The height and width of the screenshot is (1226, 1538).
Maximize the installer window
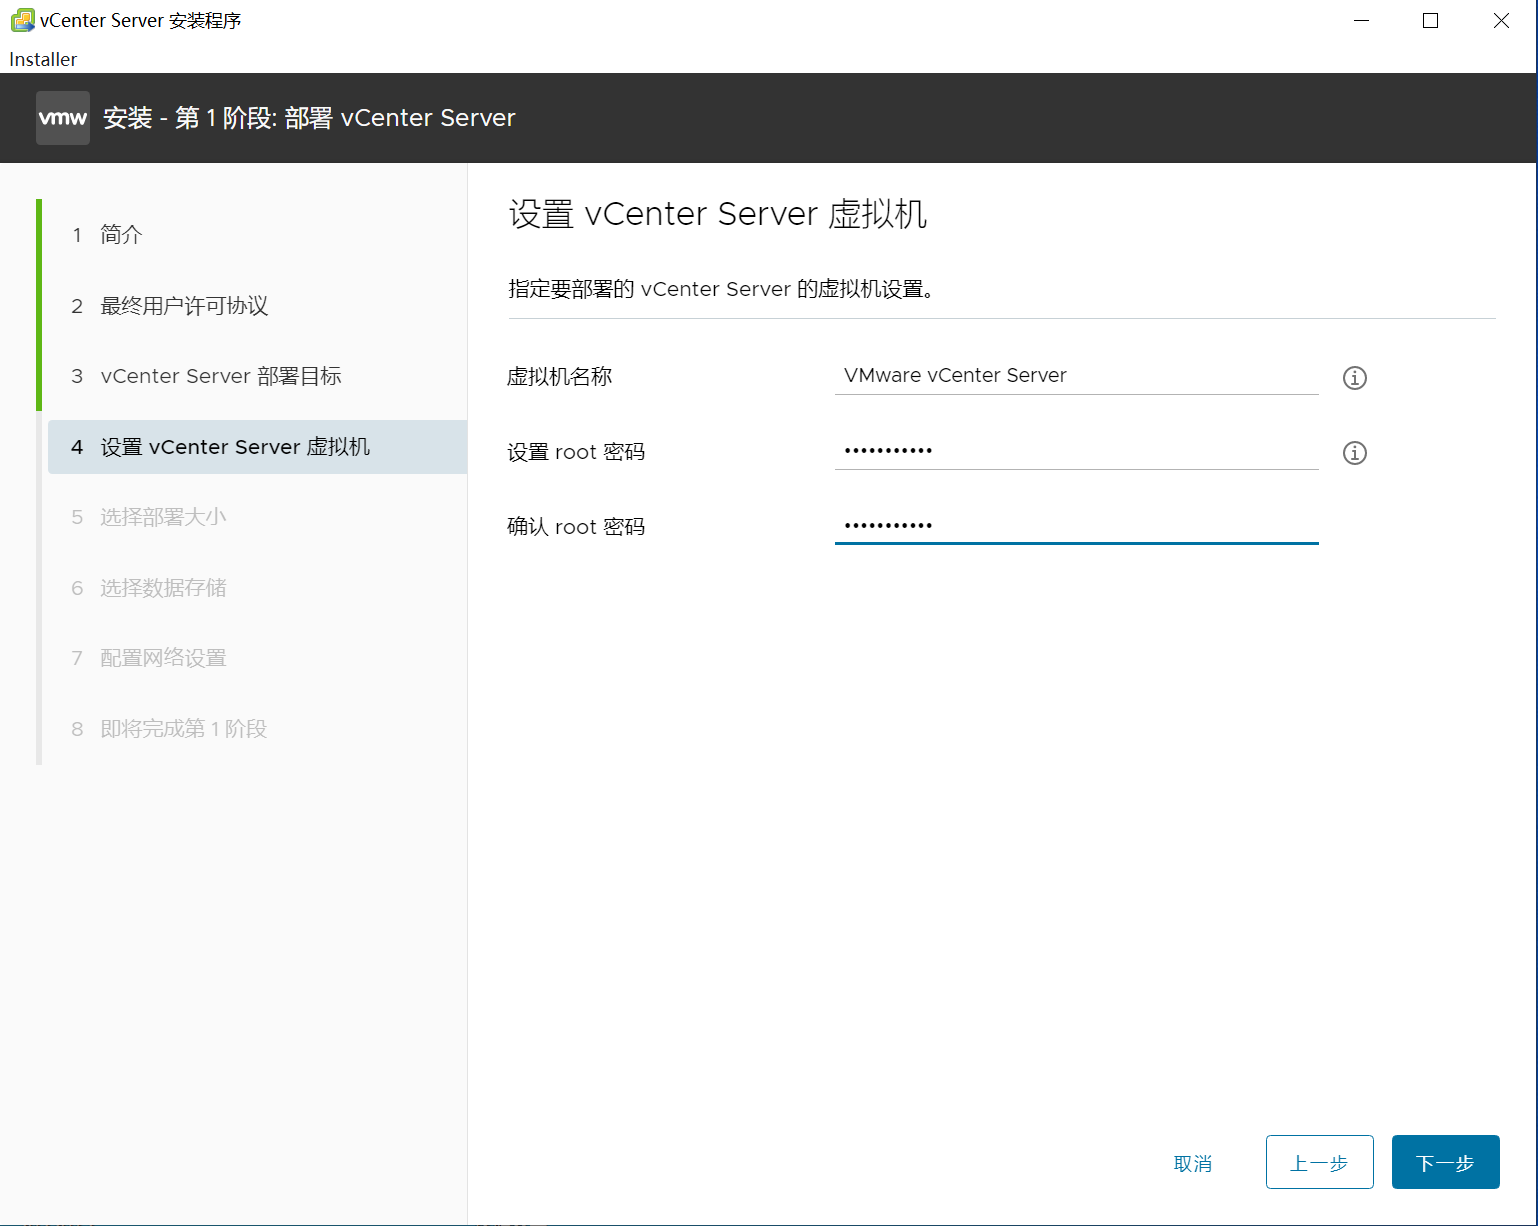1430,20
